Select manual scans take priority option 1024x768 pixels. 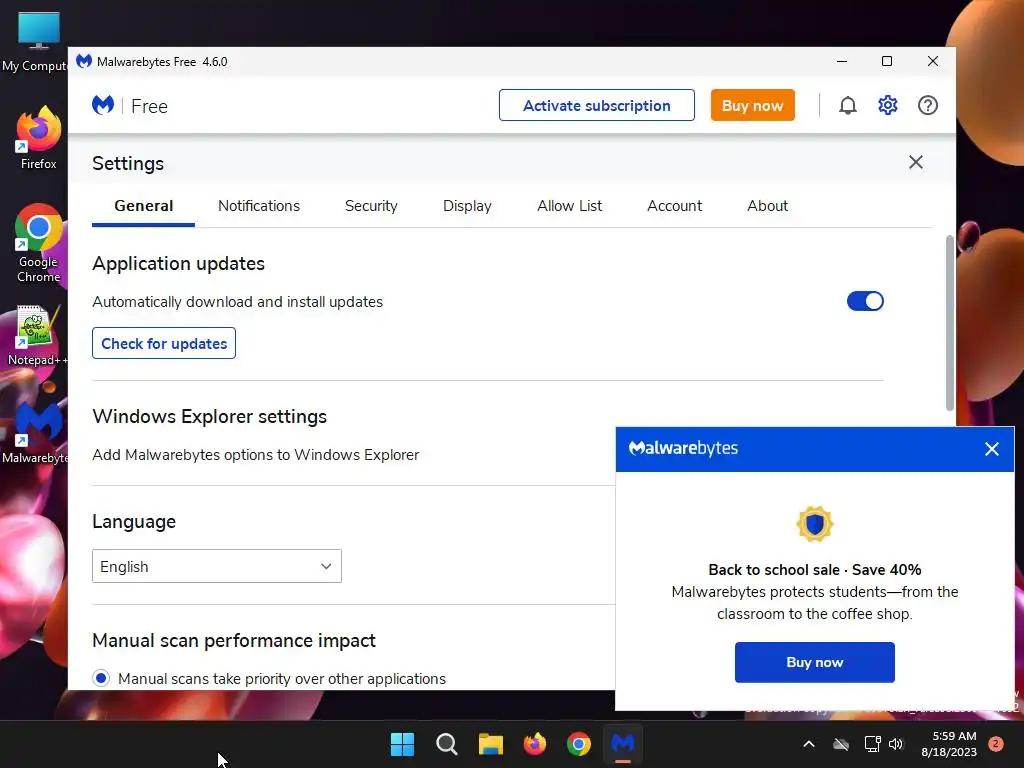point(101,679)
